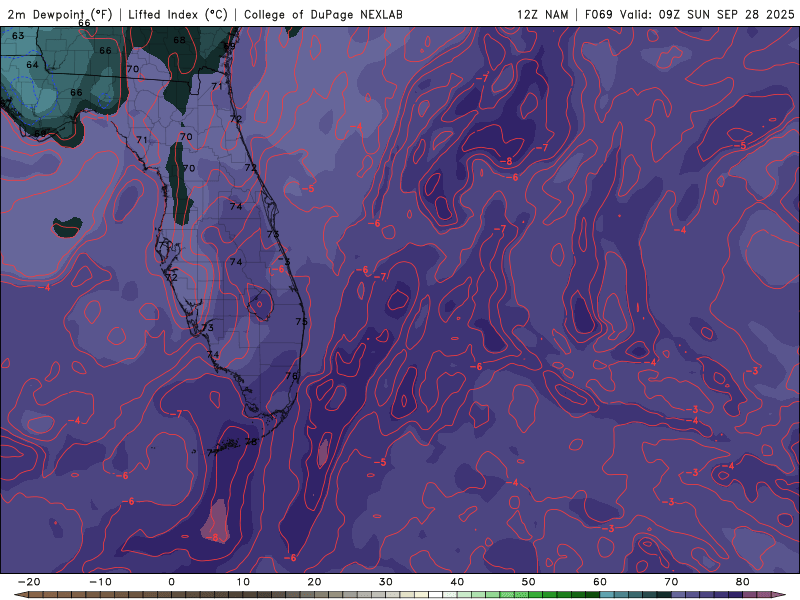Click the "20" color scale label
The height and width of the screenshot is (600, 800).
click(x=314, y=582)
